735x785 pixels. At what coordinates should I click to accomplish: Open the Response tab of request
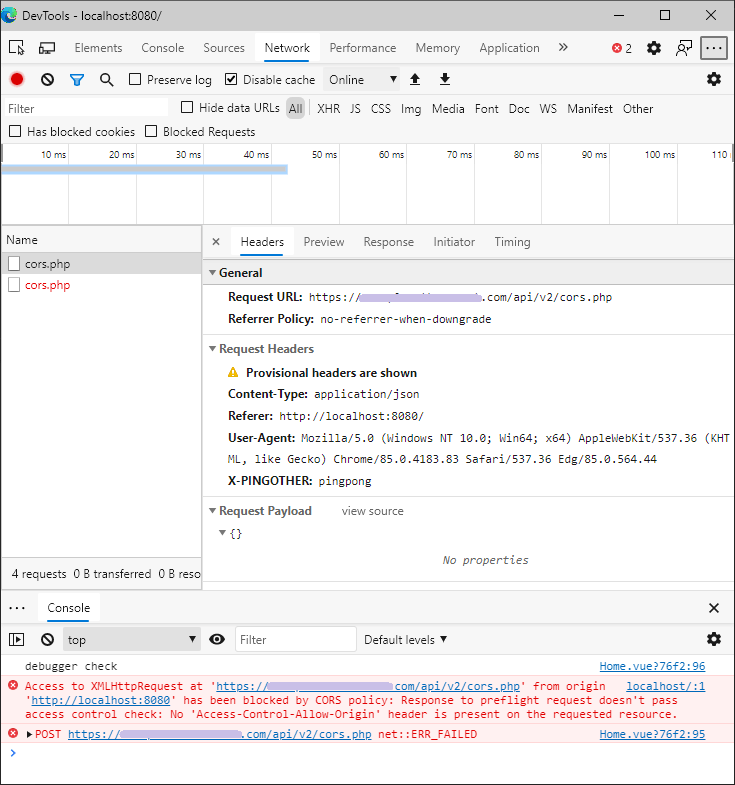(389, 242)
